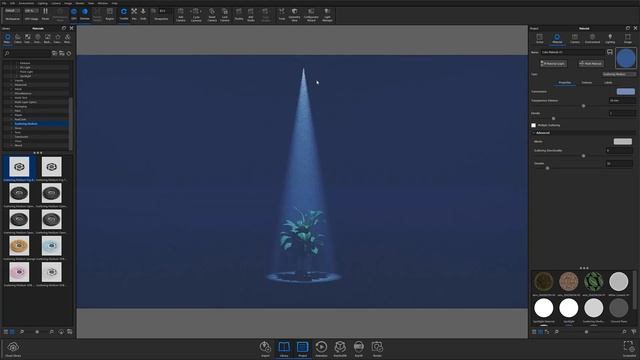The width and height of the screenshot is (640, 360).
Task: Open the Project Environment tab
Action: (592, 39)
